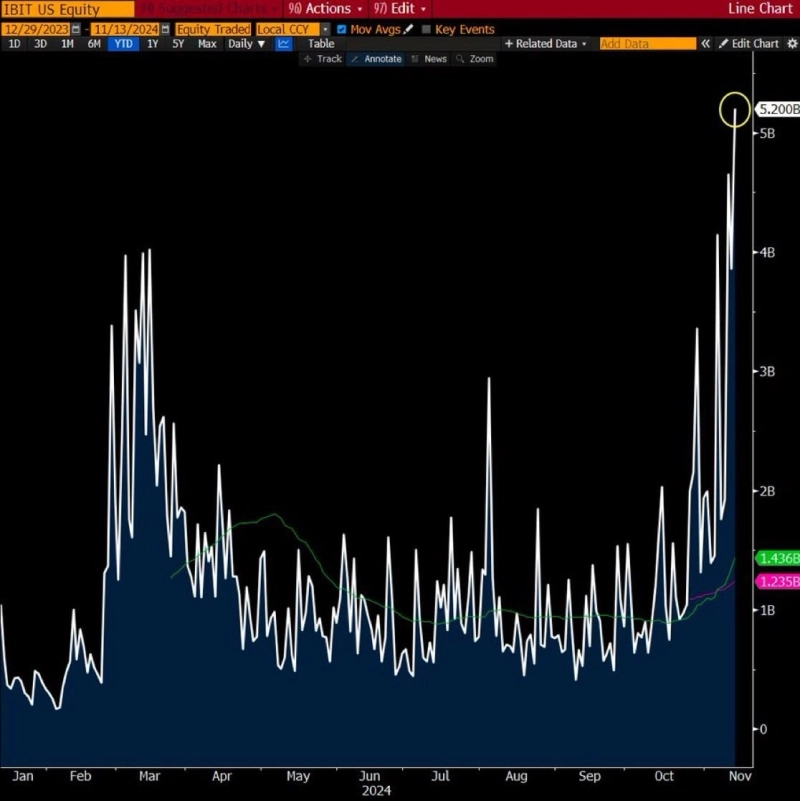
Task: Open the Local CCY currency dropdown
Action: [325, 29]
